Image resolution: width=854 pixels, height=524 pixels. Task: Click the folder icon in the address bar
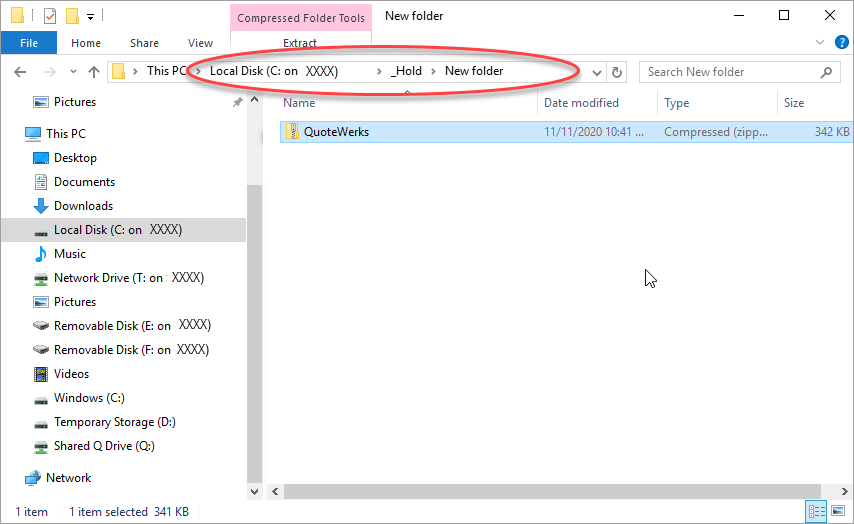click(x=118, y=71)
